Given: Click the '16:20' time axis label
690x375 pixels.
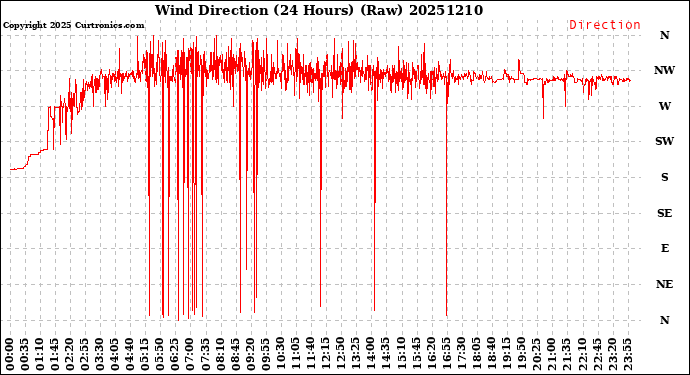Looking at the screenshot, I should [431, 354].
